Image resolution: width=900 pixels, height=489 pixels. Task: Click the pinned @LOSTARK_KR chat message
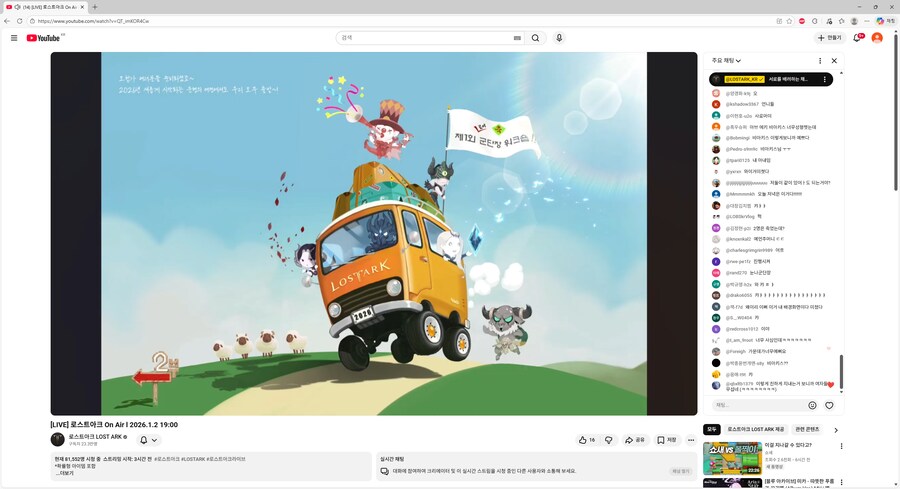click(771, 80)
